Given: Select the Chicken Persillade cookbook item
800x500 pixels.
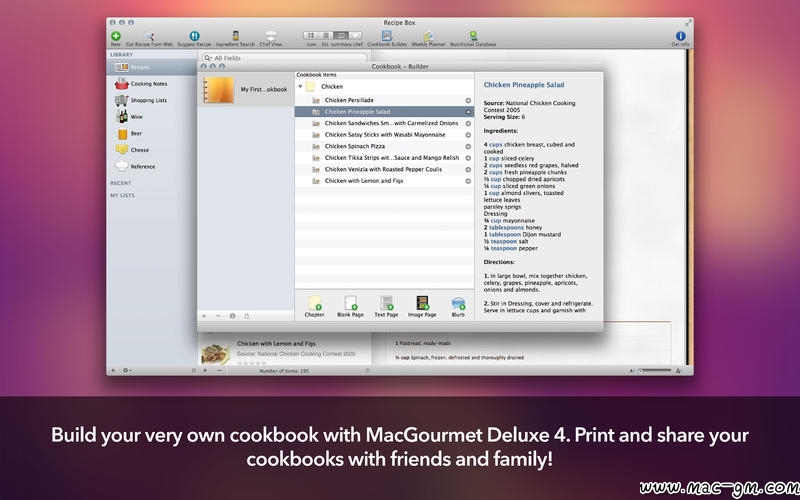Looking at the screenshot, I should coord(384,100).
